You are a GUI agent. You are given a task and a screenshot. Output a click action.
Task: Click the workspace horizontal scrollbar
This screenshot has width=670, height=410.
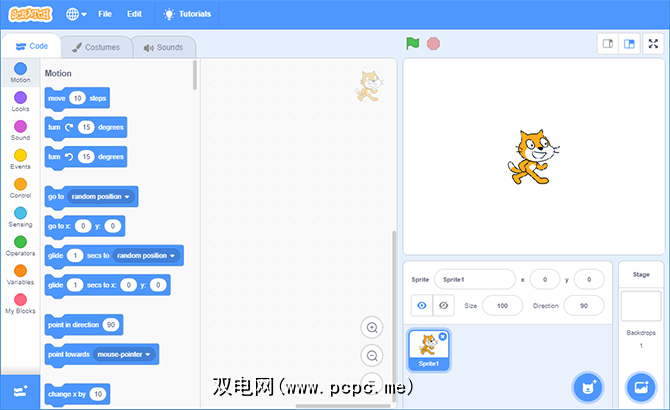point(343,406)
